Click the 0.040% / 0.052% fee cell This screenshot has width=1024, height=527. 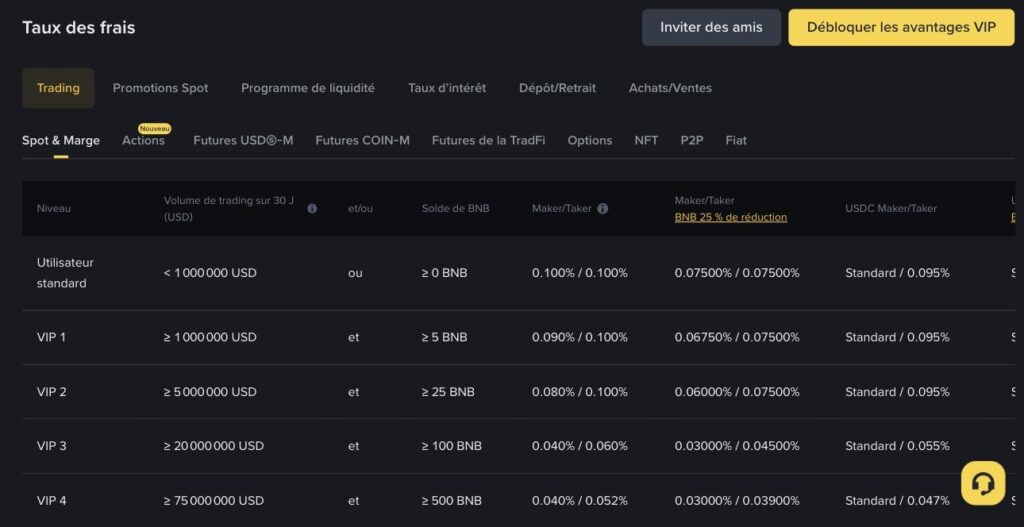(x=580, y=501)
